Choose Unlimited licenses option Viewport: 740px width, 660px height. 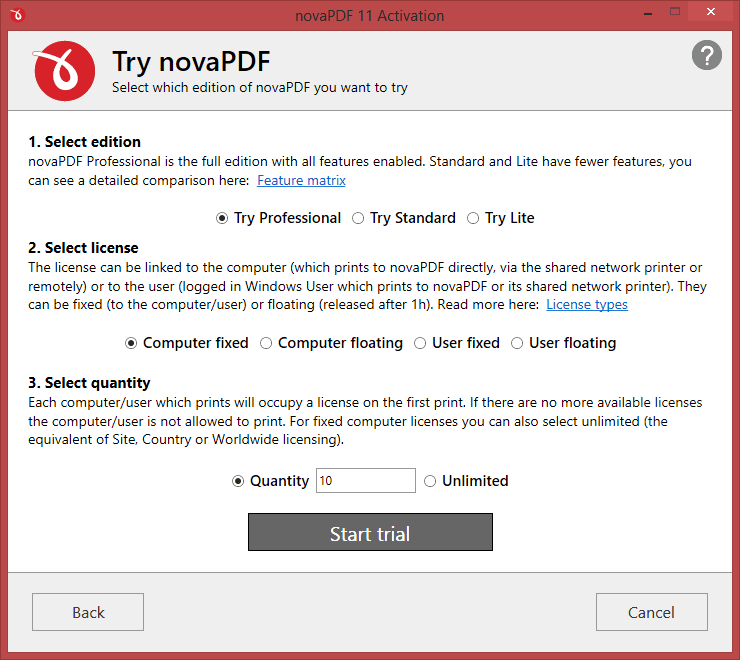(466, 481)
